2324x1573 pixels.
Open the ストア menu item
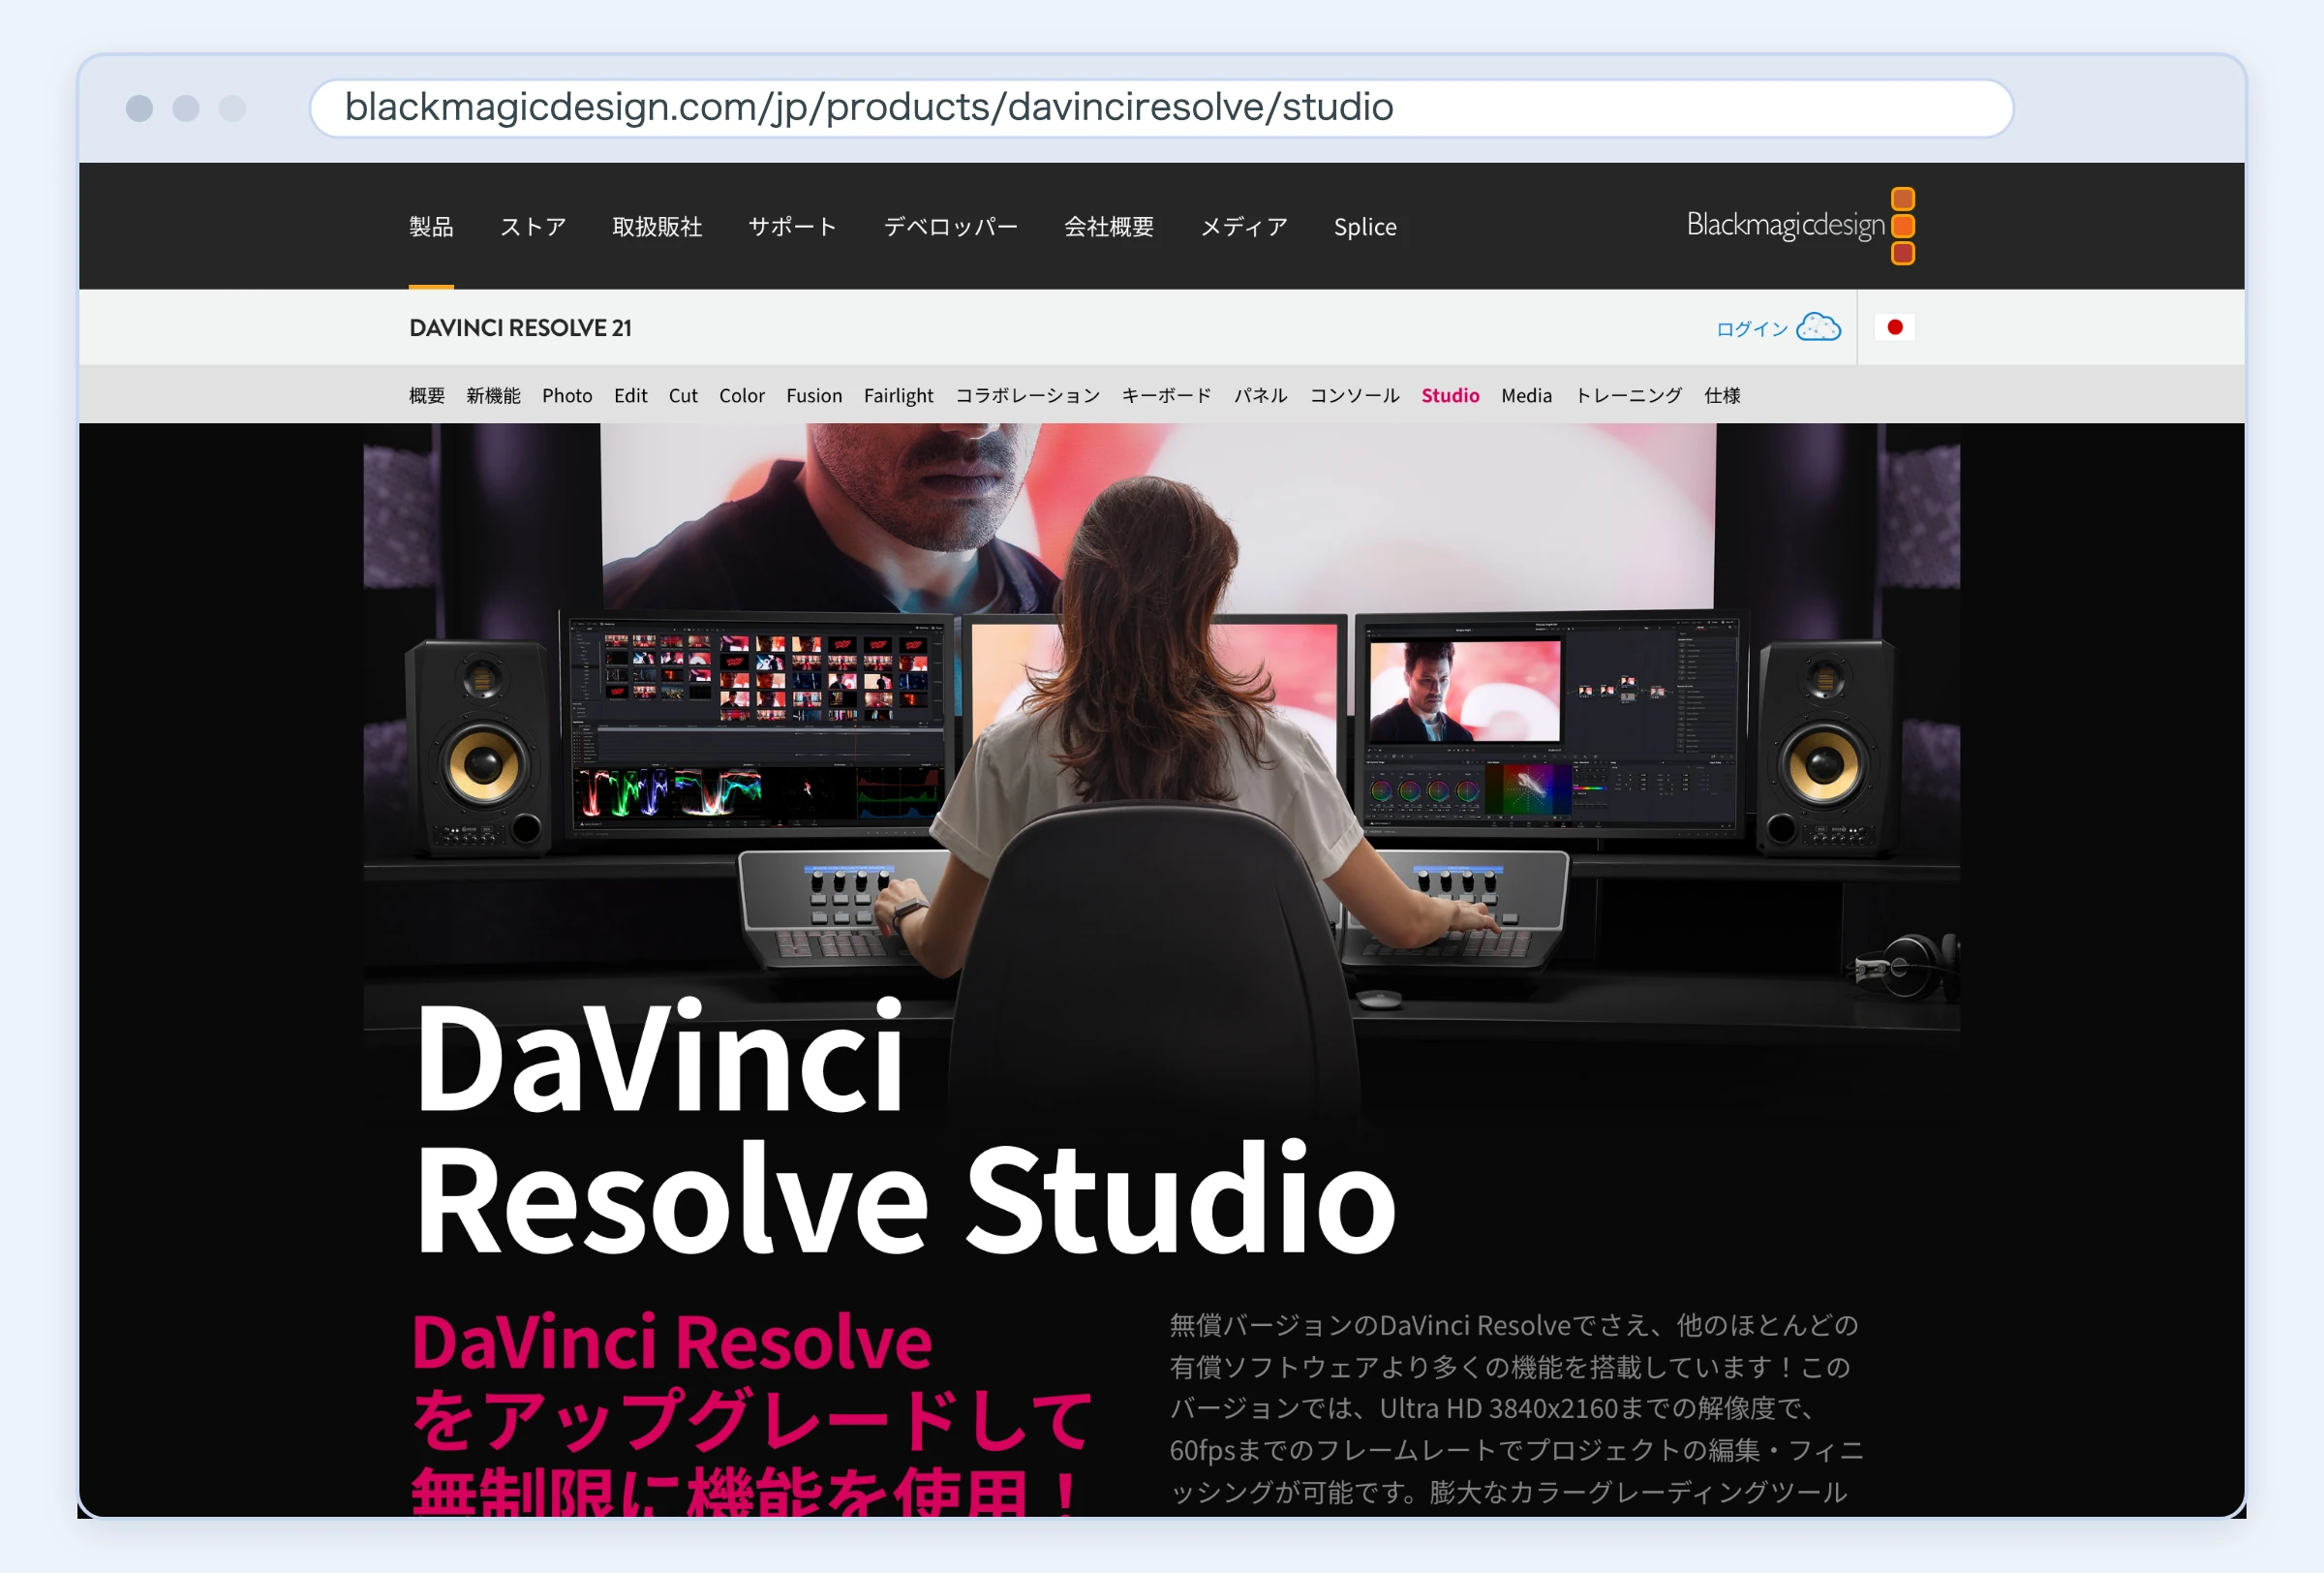533,227
